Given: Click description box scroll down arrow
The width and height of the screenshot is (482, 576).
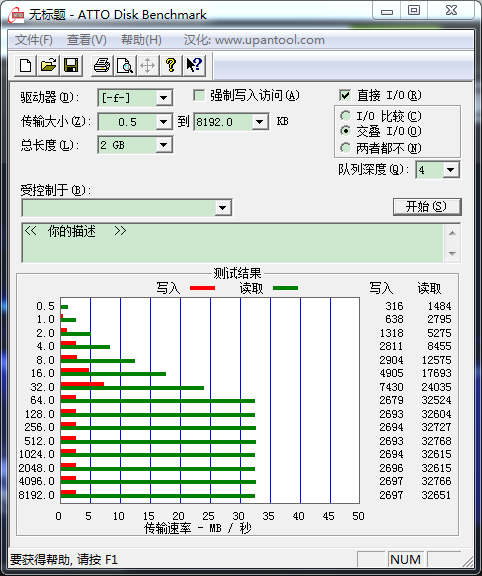Looking at the screenshot, I should pos(452,253).
